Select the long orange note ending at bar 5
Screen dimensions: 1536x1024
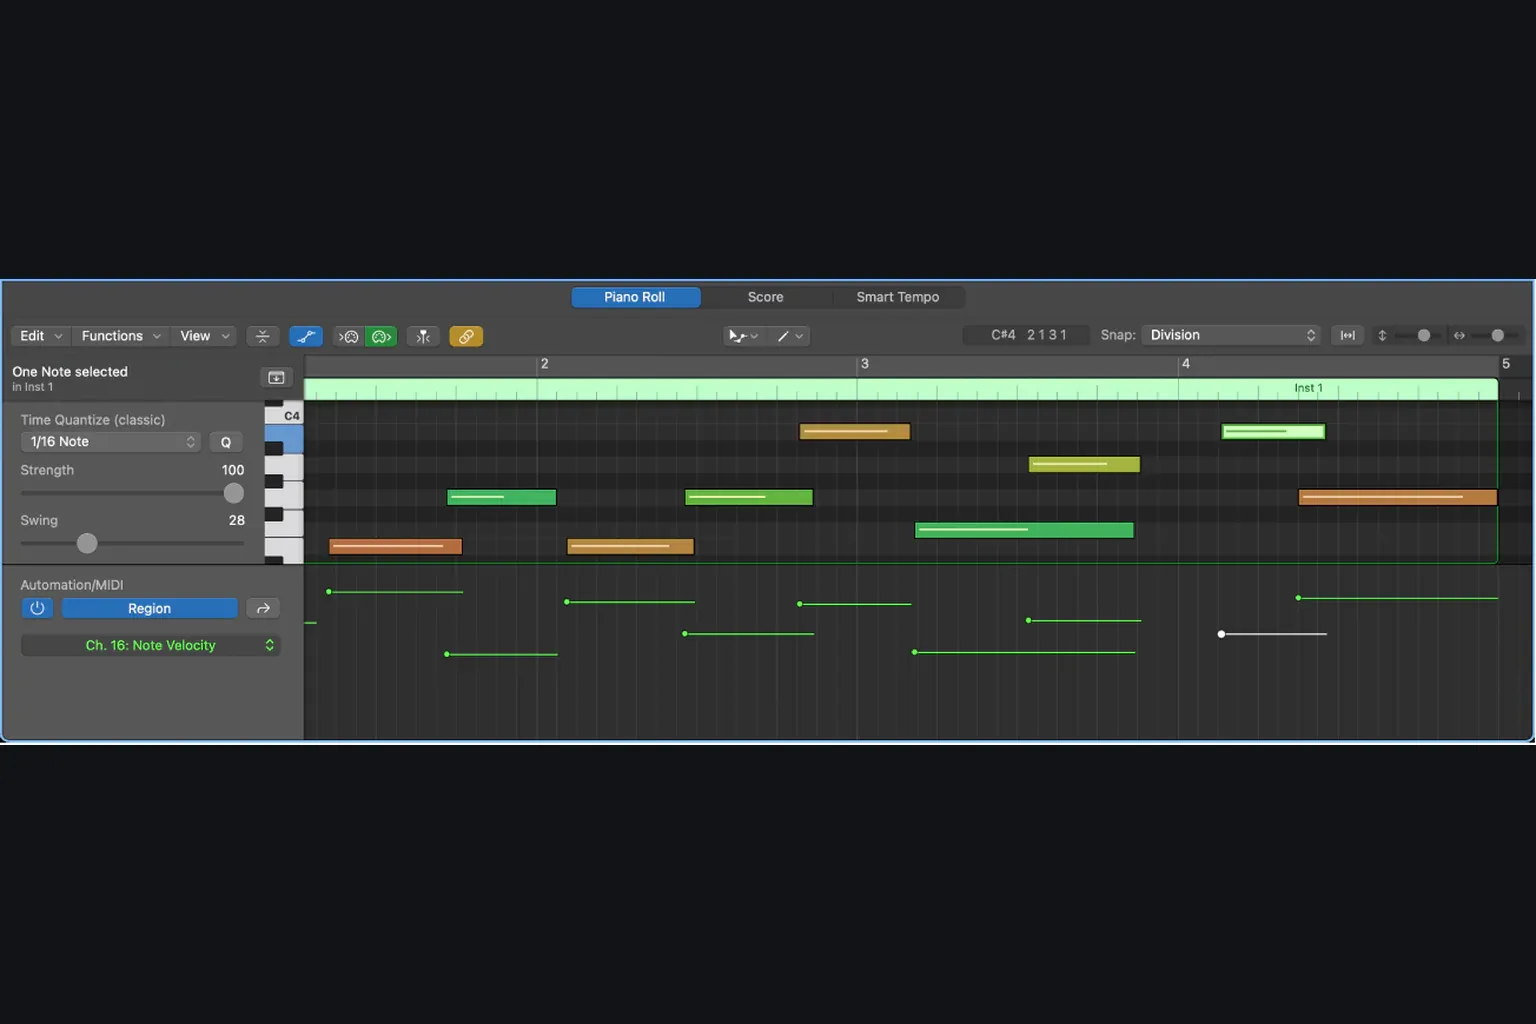[1398, 497]
